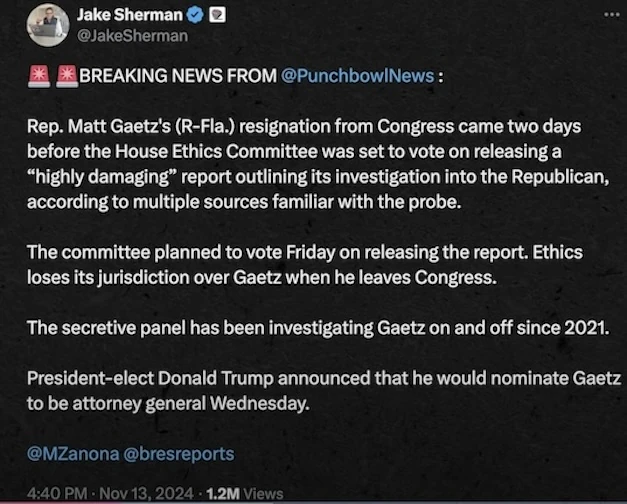The width and height of the screenshot is (627, 504).
Task: Open the @bresreports mention link
Action: [x=178, y=453]
